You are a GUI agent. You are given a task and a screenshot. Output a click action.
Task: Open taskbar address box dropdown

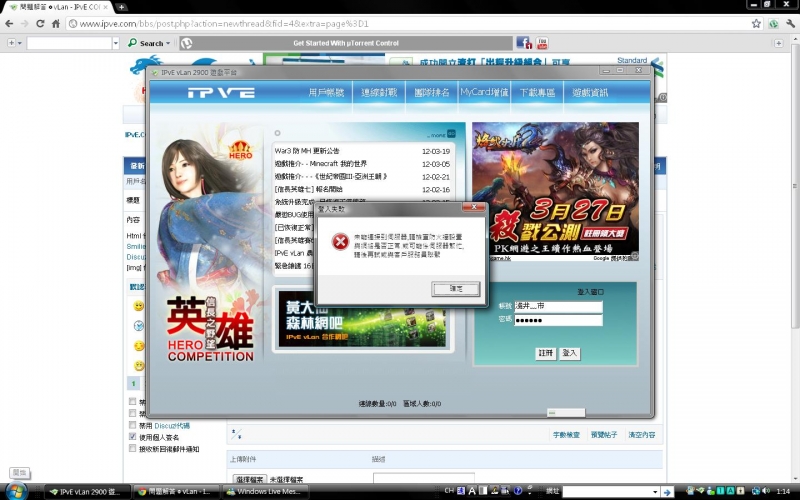pyautogui.click(x=655, y=492)
